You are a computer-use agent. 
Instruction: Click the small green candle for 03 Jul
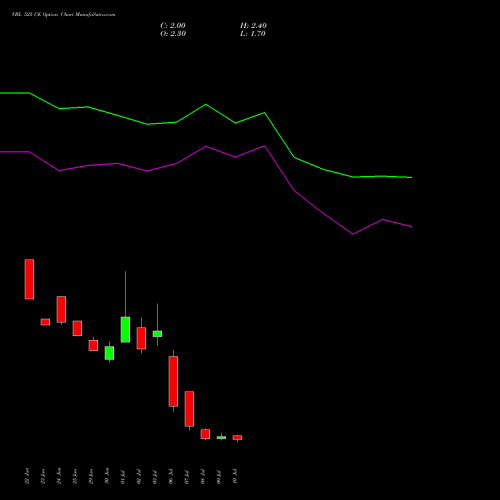[x=157, y=334]
